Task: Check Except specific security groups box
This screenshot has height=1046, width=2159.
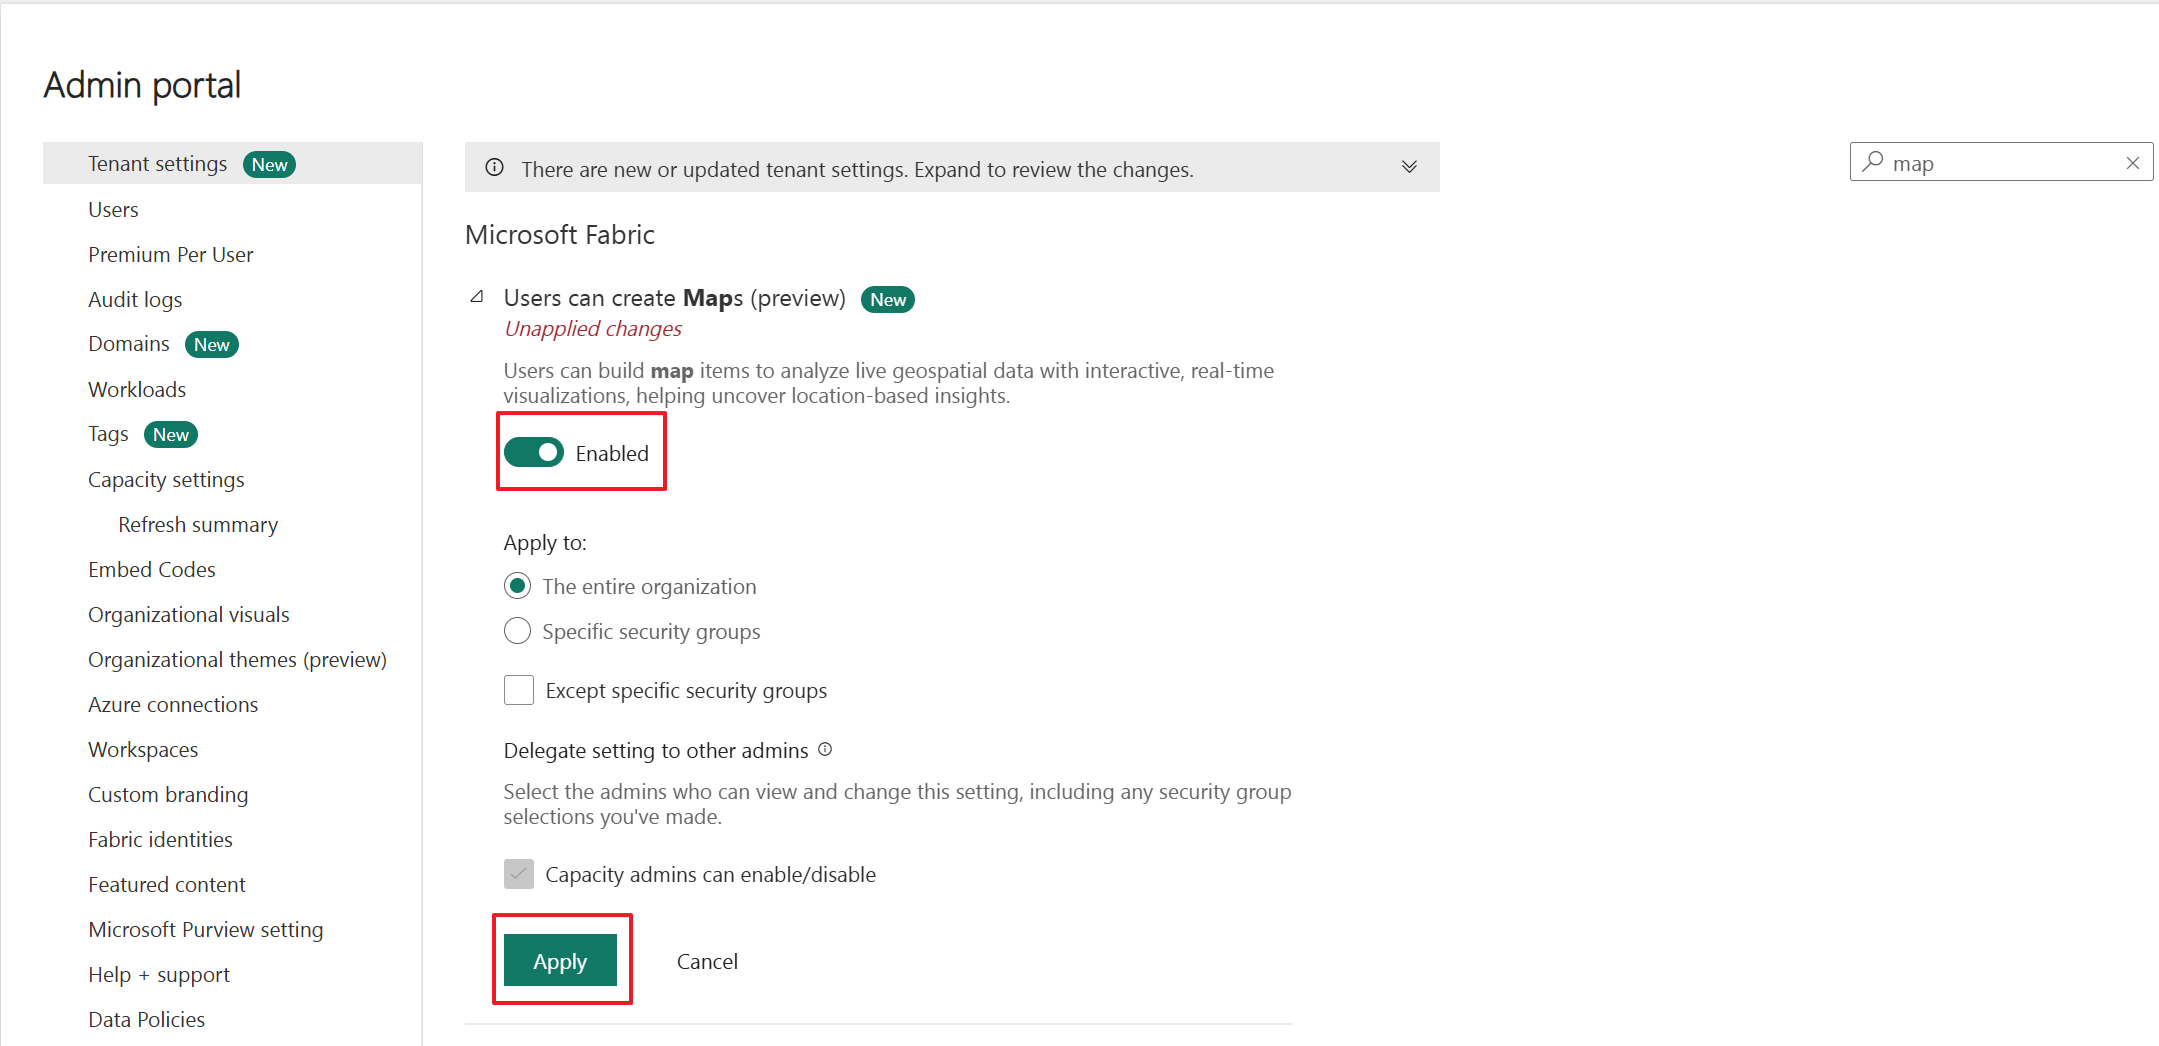Action: point(519,690)
